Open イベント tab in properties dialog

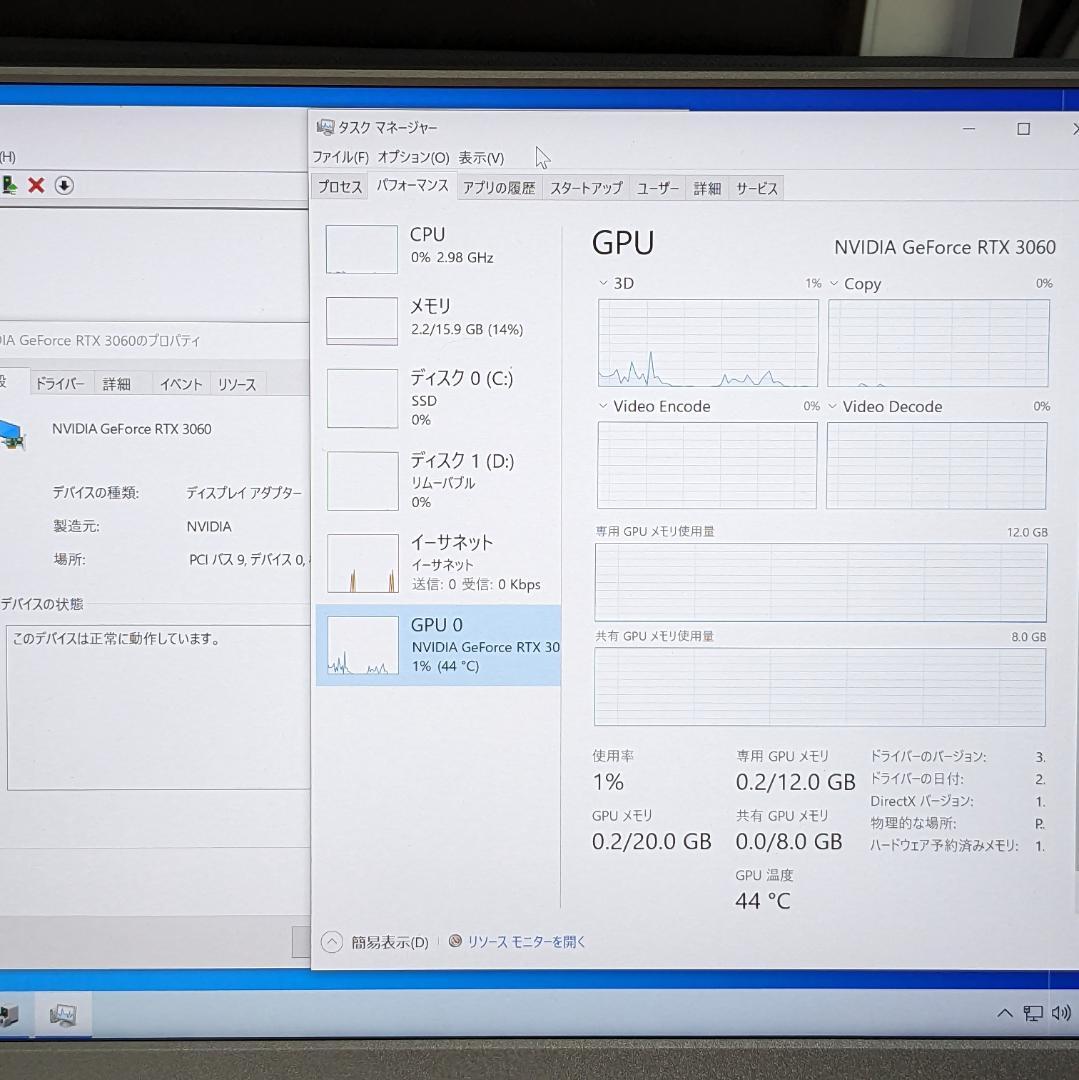181,384
